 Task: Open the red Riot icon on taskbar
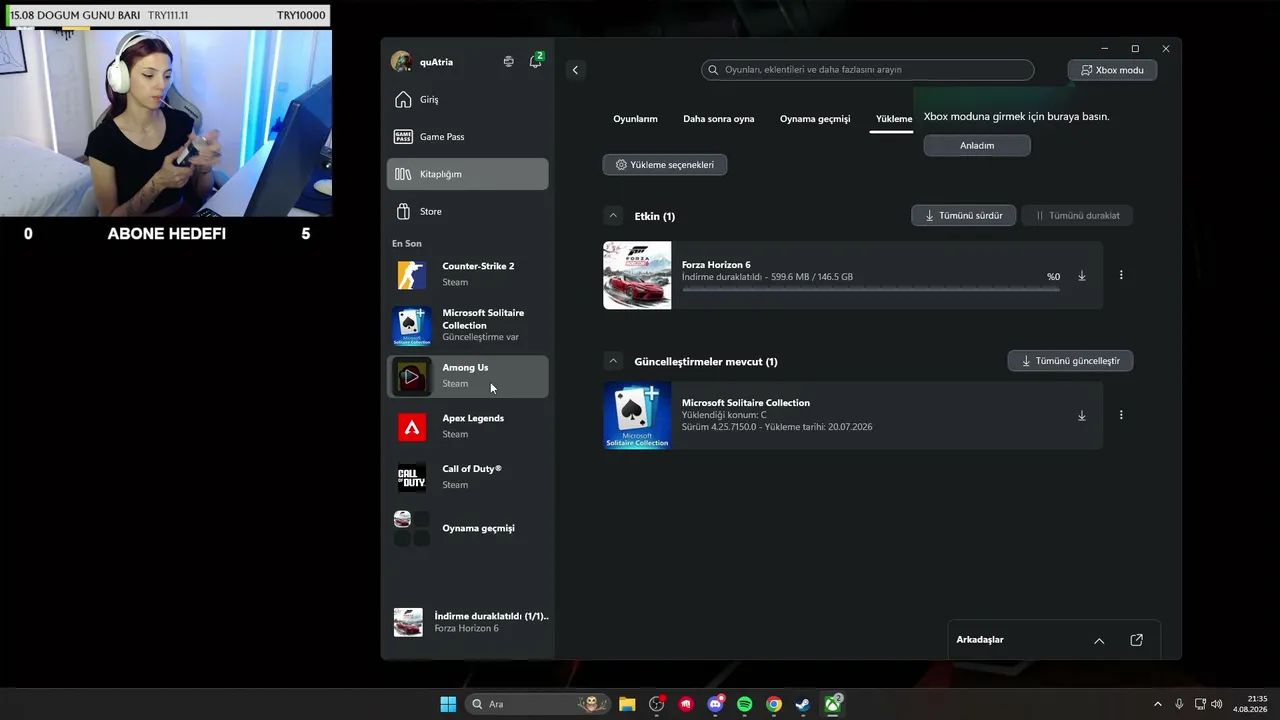[686, 704]
